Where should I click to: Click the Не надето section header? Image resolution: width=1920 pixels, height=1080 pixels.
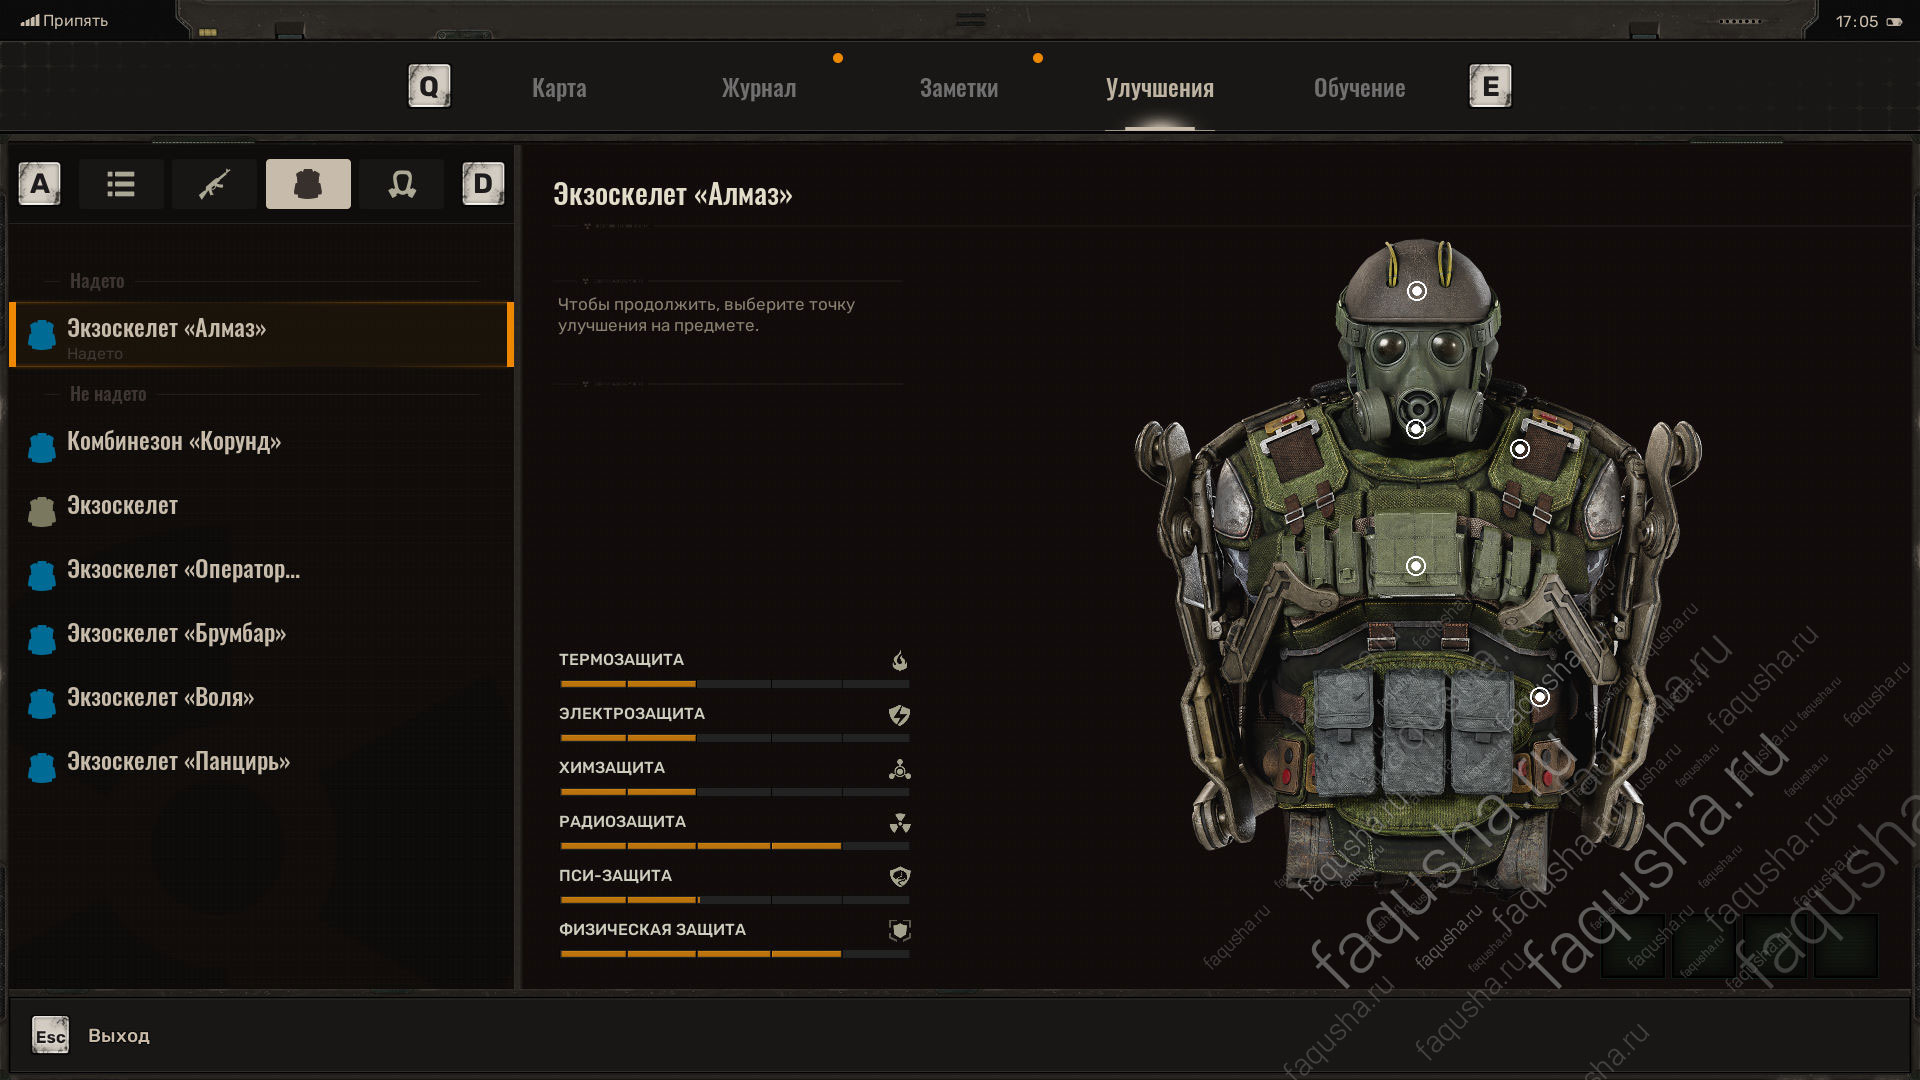point(108,394)
